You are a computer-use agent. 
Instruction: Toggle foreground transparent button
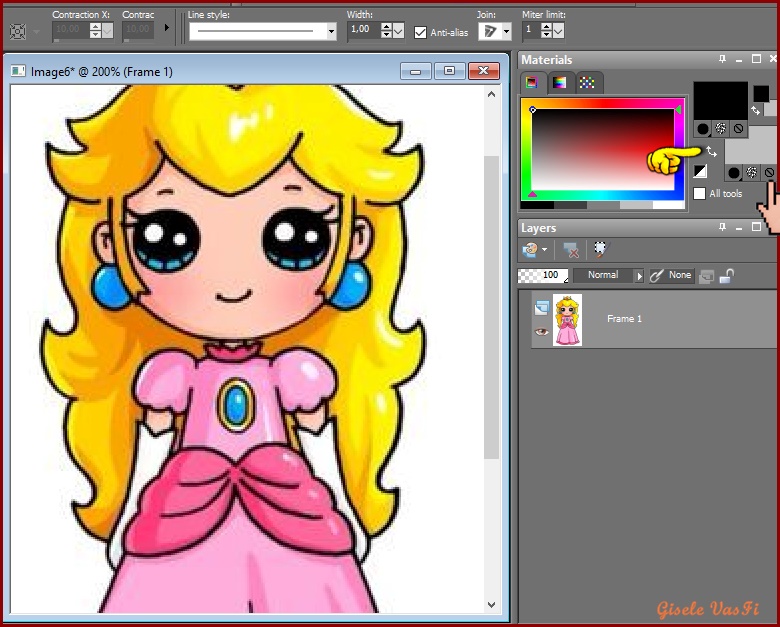tap(738, 129)
